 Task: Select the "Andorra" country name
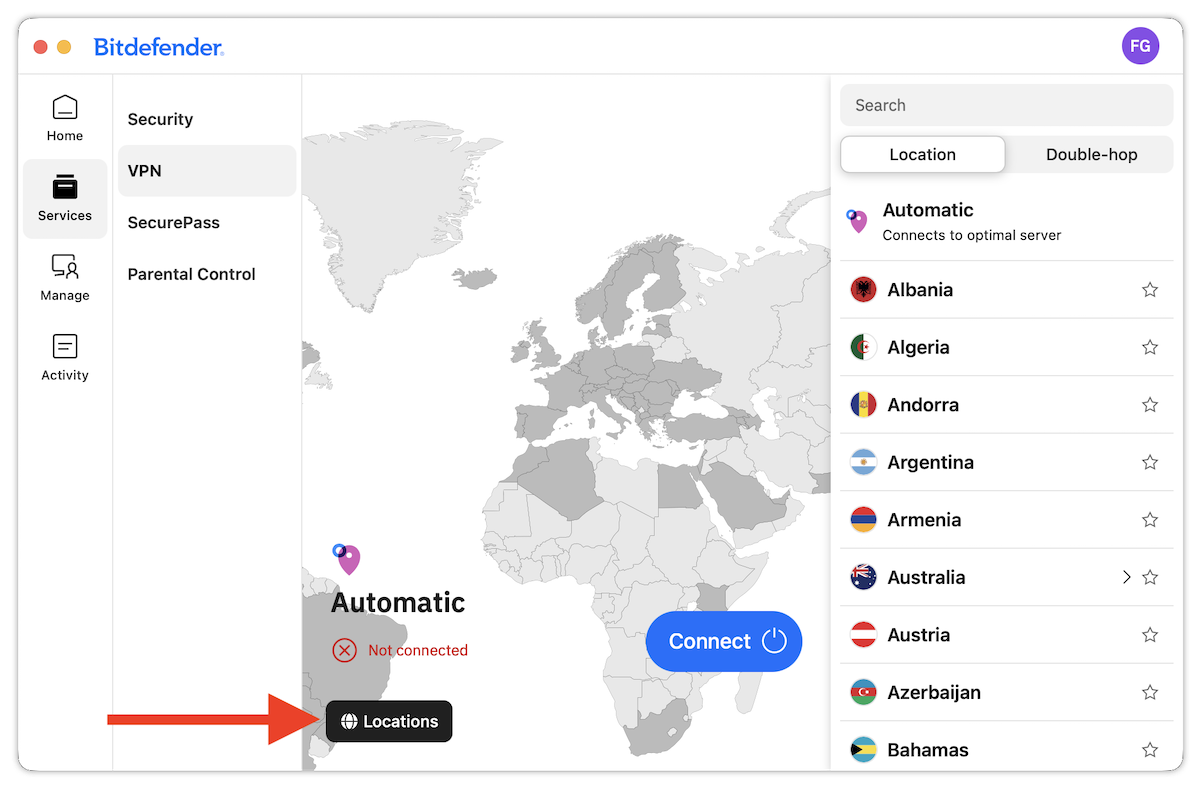[923, 405]
